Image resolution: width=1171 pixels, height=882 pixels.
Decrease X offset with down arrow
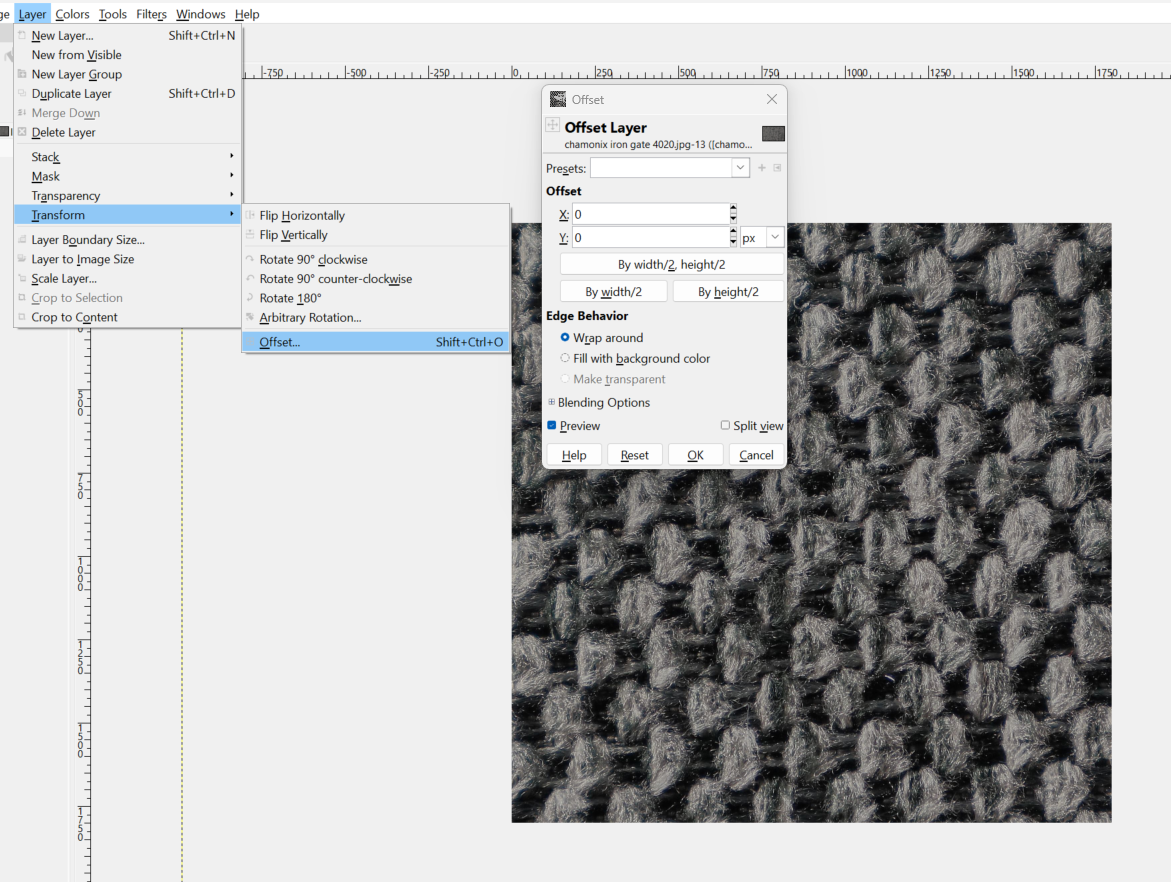coord(733,219)
